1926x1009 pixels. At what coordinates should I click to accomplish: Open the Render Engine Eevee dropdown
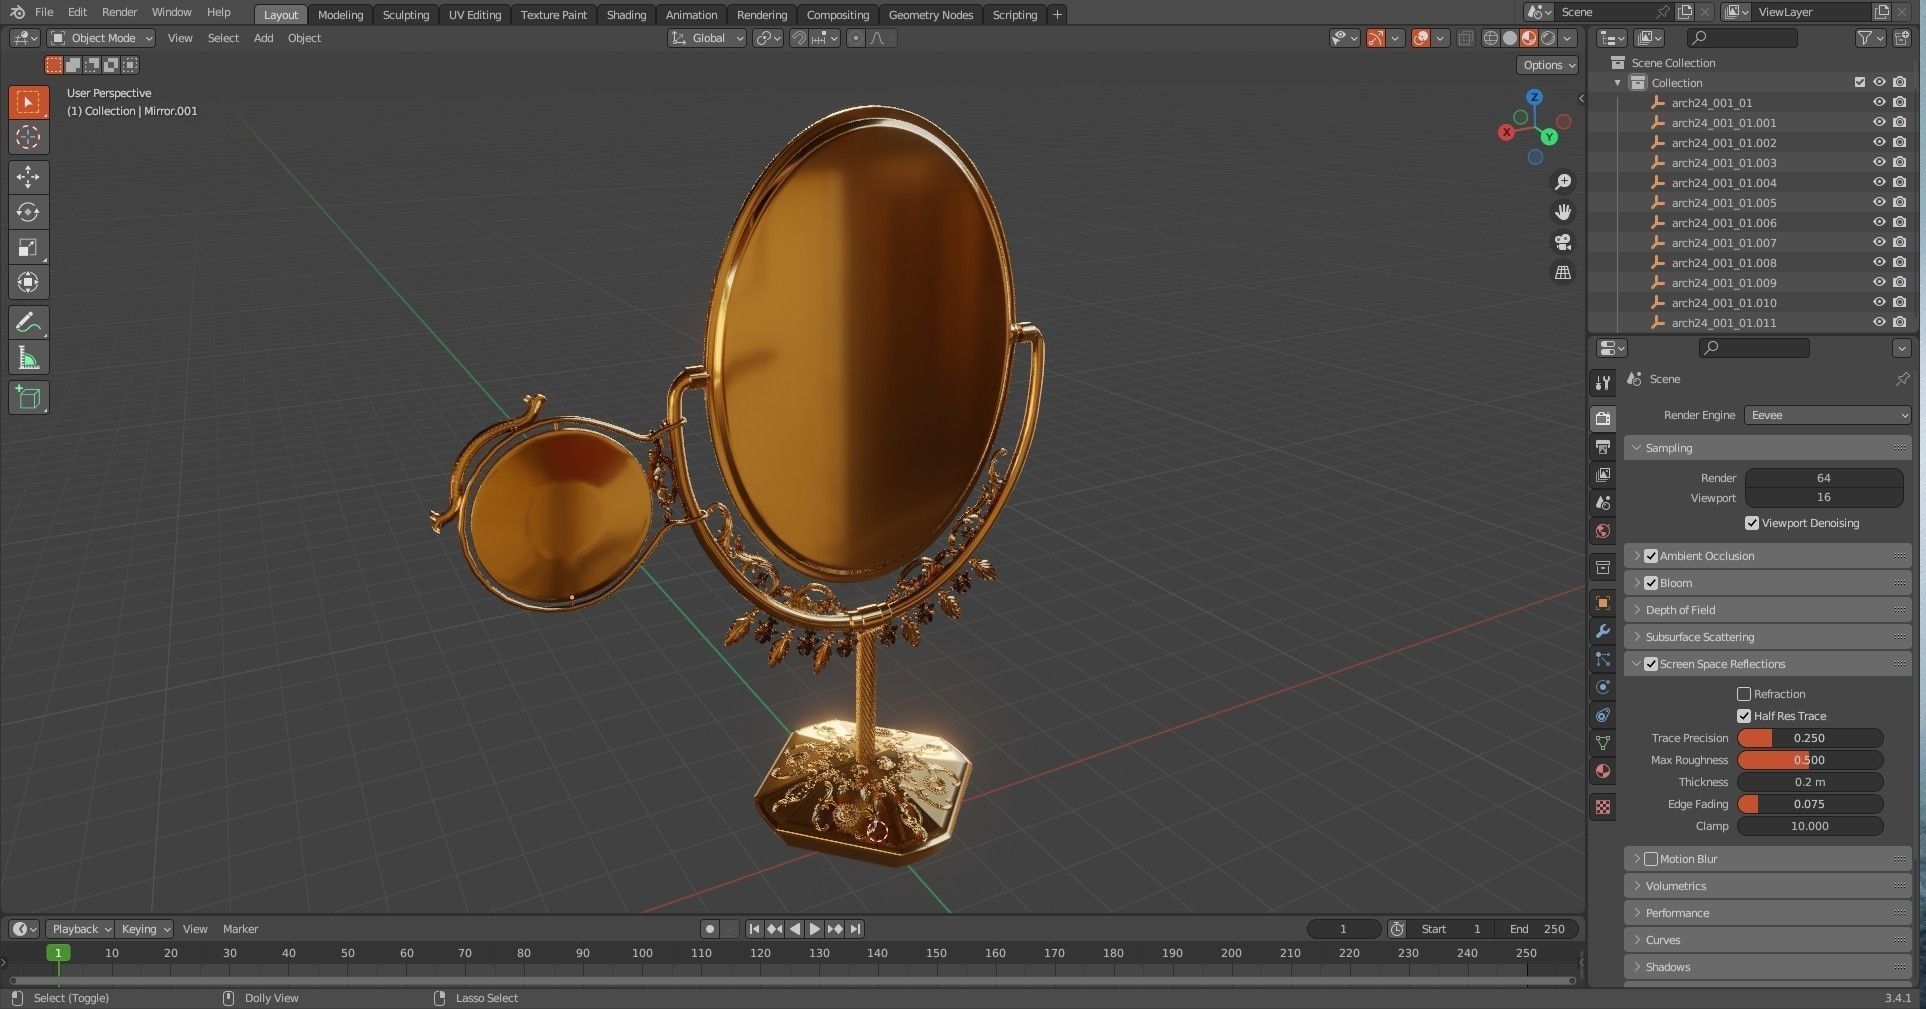coord(1827,415)
